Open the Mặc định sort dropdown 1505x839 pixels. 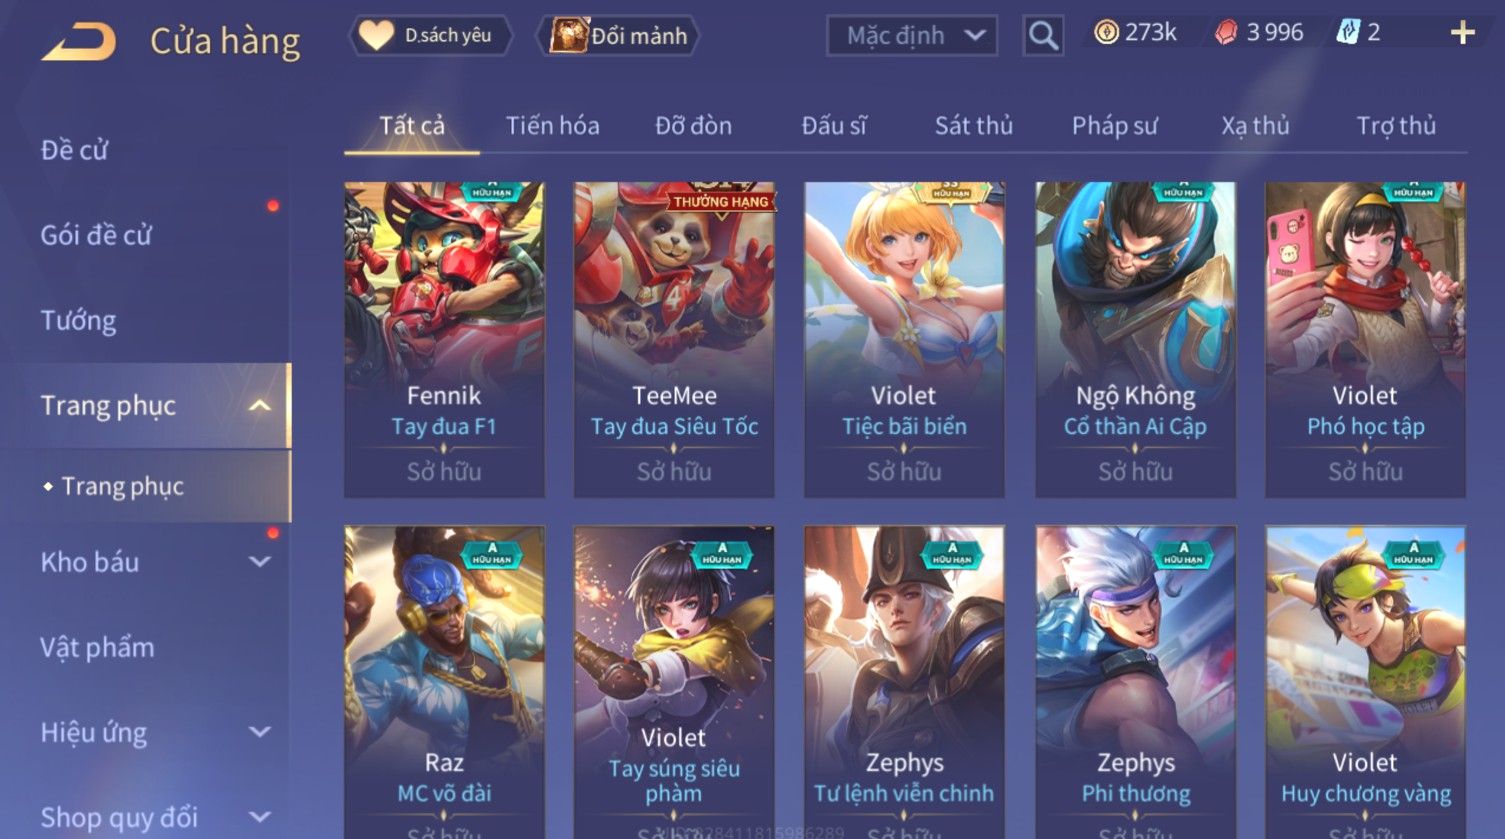pos(912,36)
